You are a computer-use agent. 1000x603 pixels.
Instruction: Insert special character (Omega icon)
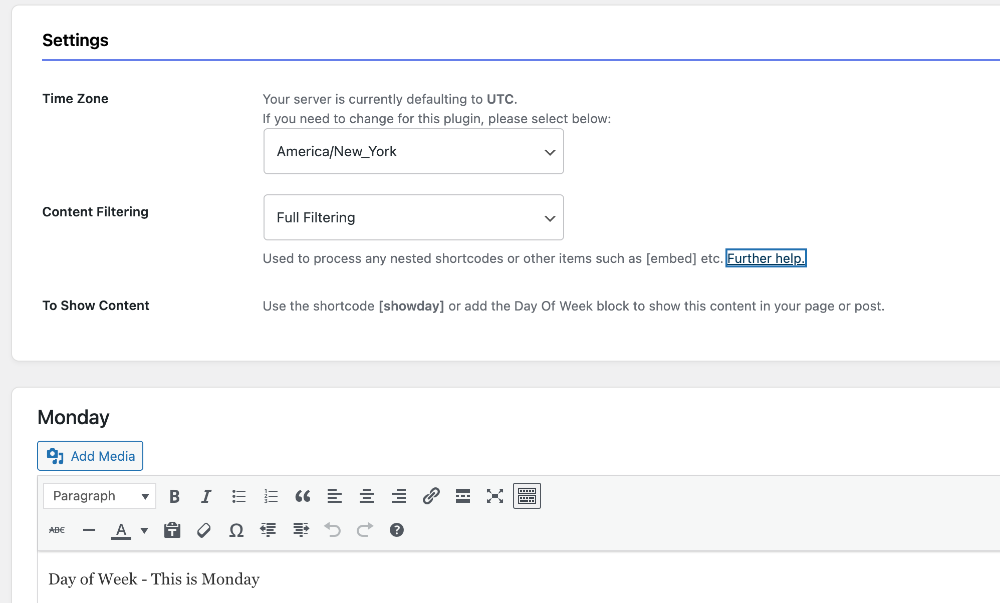236,530
